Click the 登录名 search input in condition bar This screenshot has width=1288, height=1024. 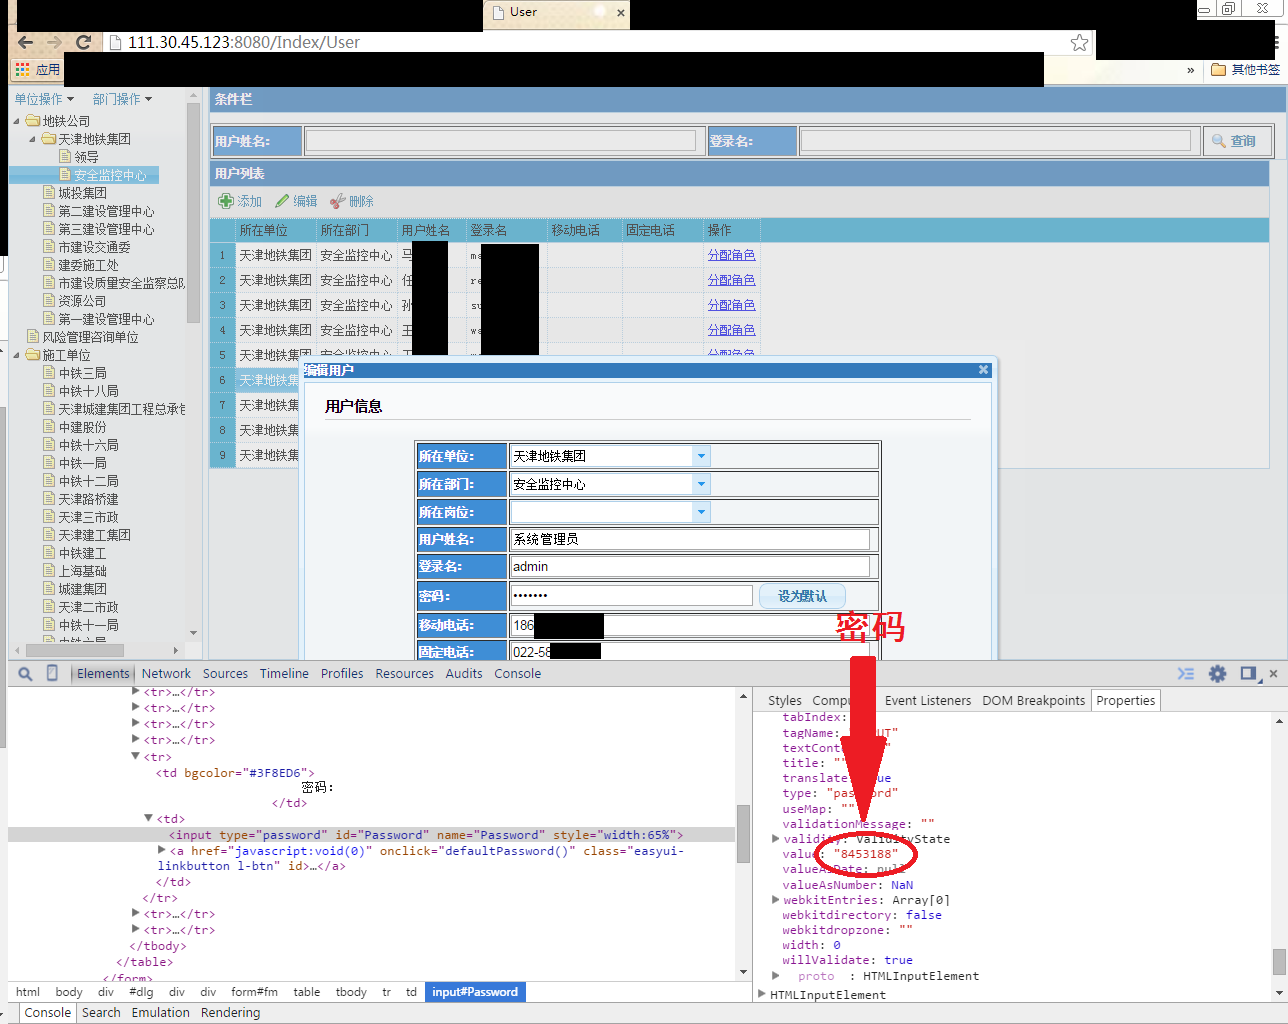coord(996,141)
